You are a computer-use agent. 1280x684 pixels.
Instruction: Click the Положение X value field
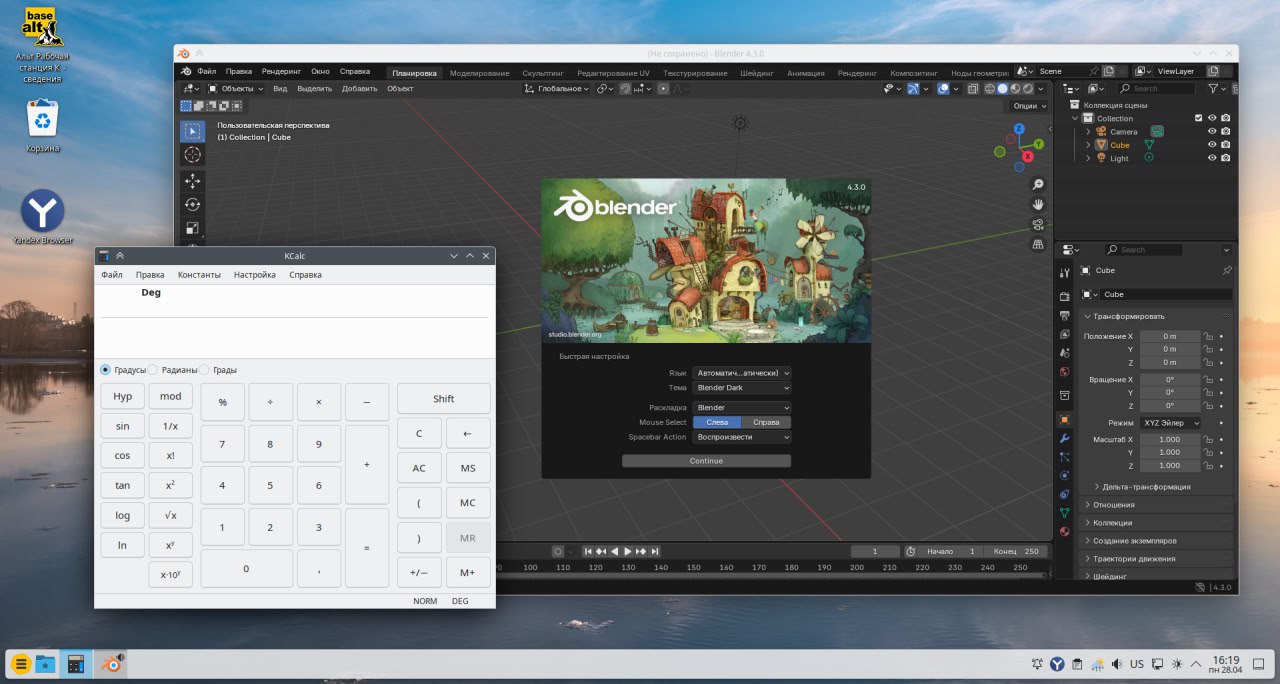1170,336
